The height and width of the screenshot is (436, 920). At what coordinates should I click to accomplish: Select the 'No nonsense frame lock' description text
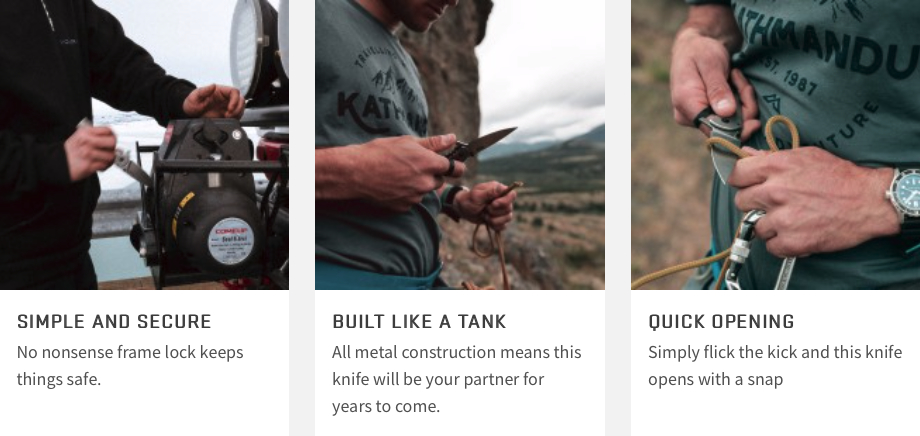pos(130,366)
